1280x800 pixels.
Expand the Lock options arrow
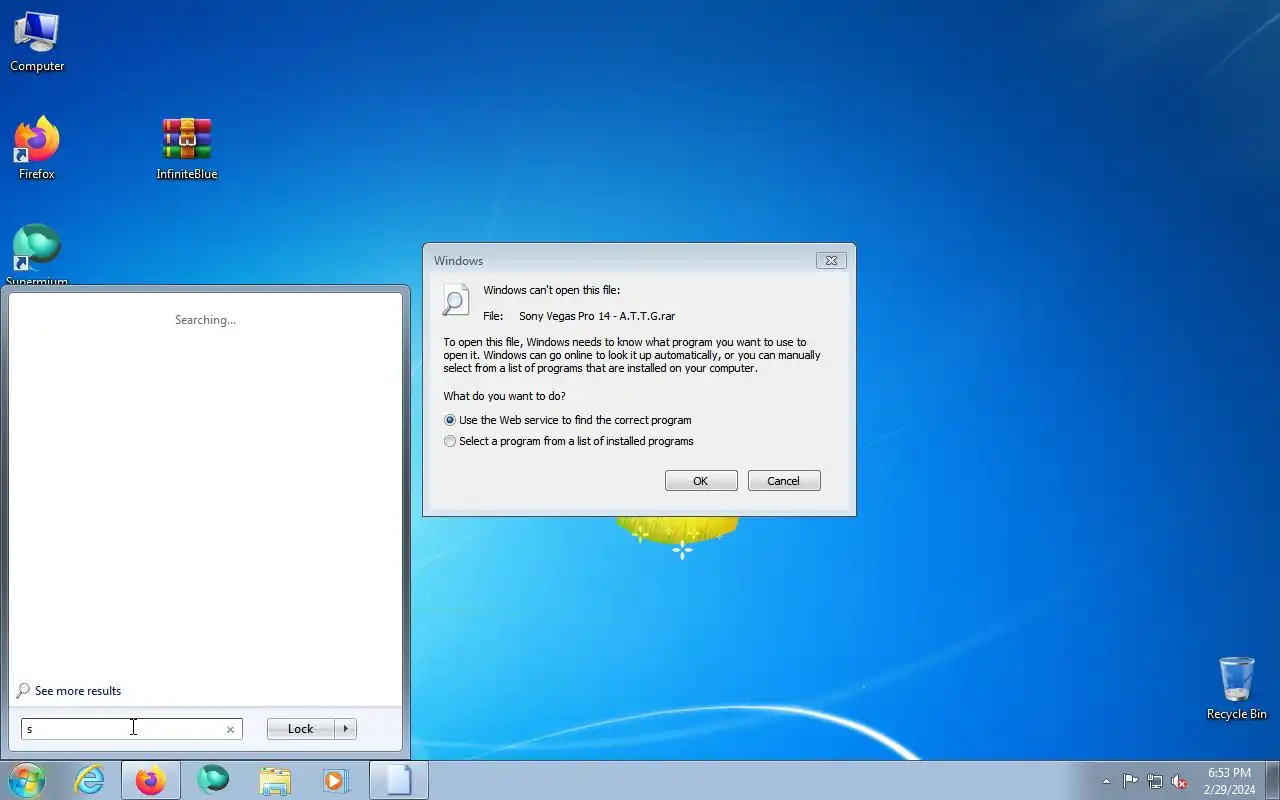pos(346,729)
